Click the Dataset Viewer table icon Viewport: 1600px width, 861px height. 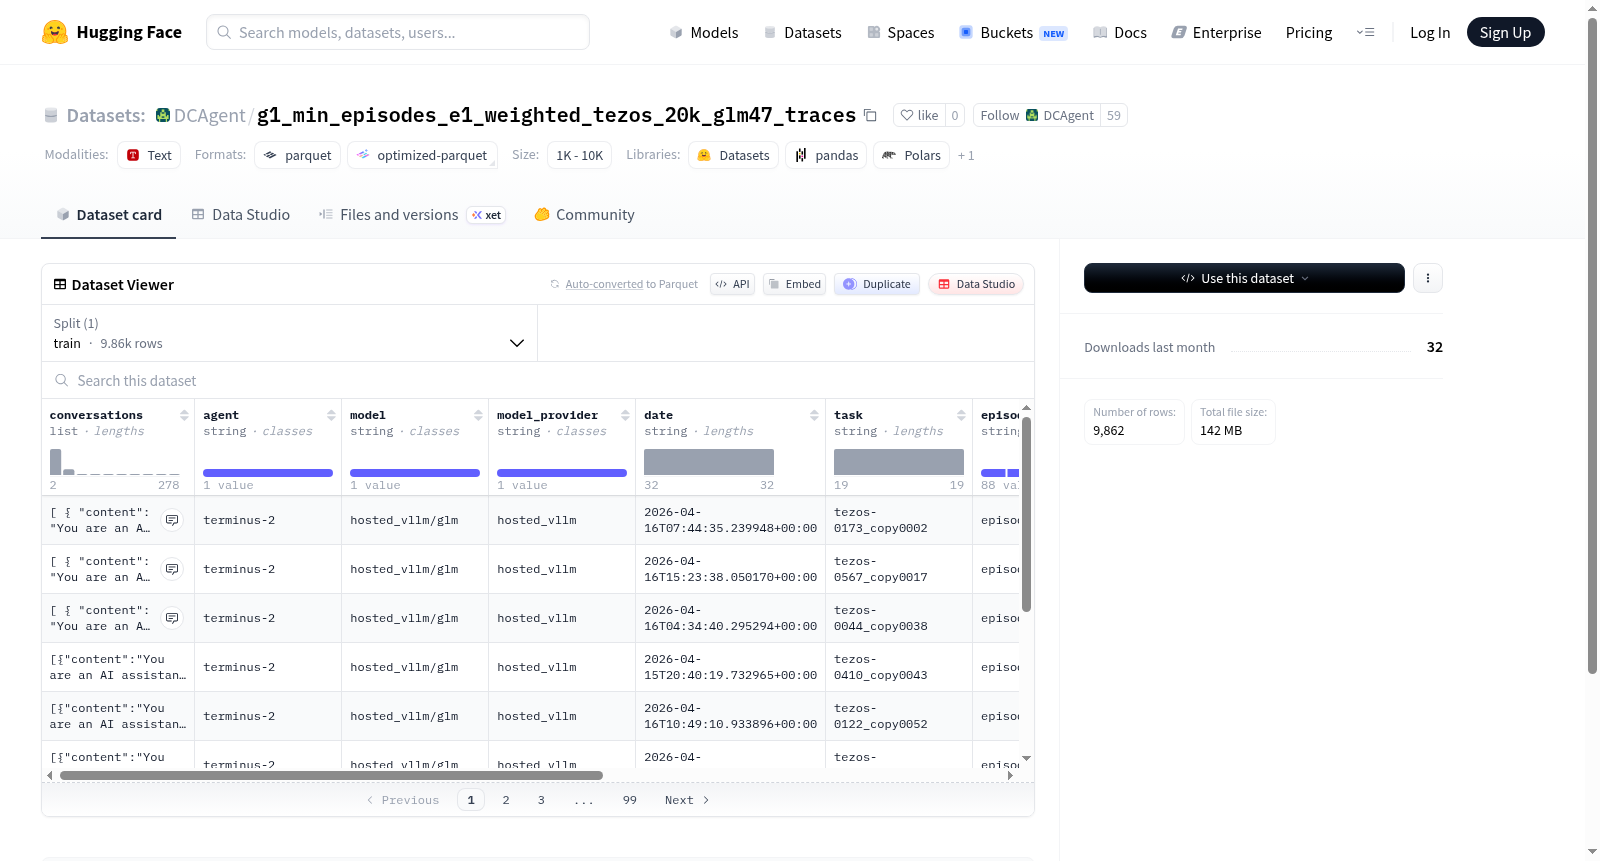(x=60, y=285)
